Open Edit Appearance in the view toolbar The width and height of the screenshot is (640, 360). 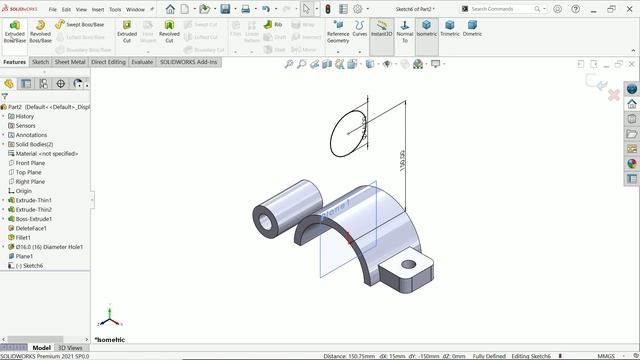pyautogui.click(x=404, y=64)
